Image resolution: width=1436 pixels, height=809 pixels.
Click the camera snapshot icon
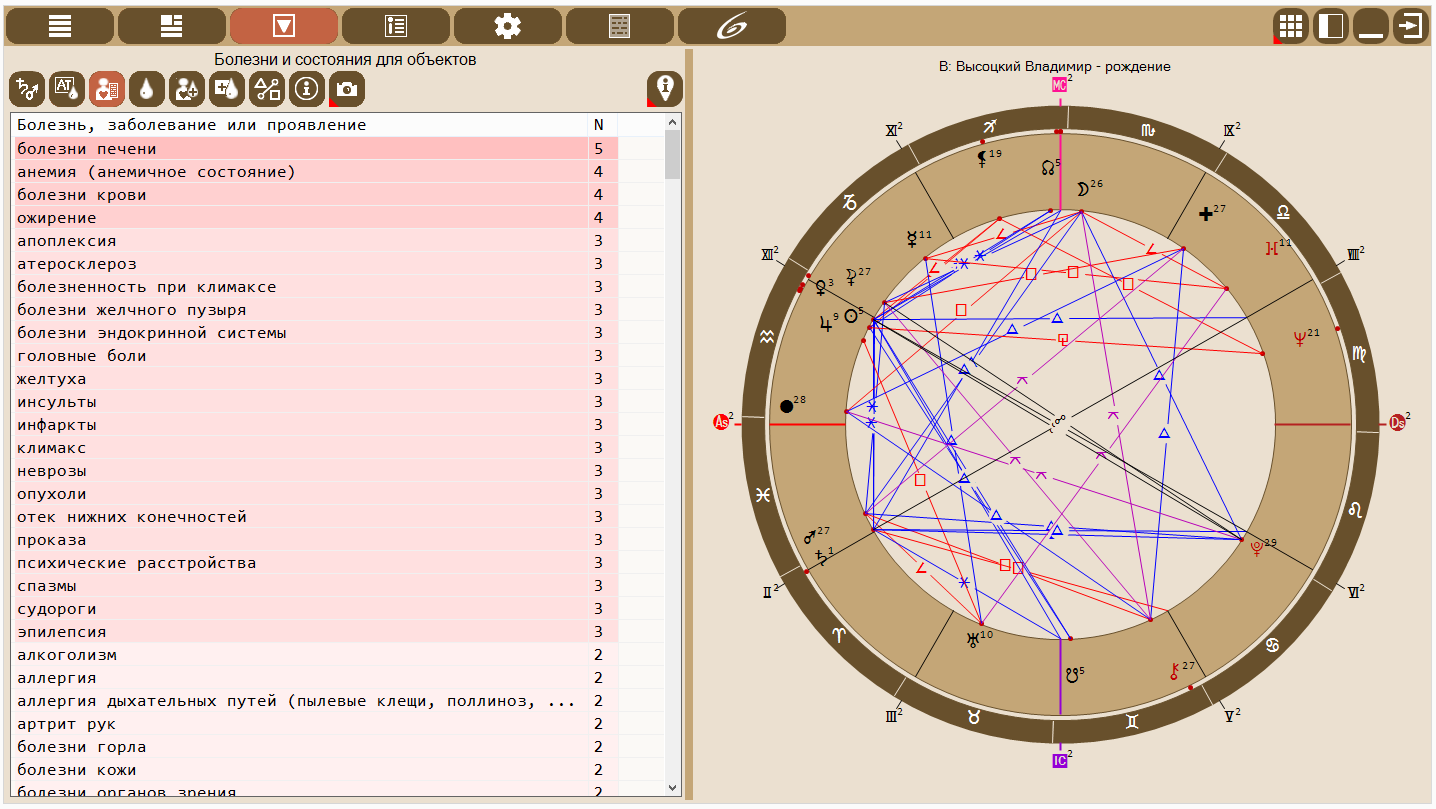point(346,89)
